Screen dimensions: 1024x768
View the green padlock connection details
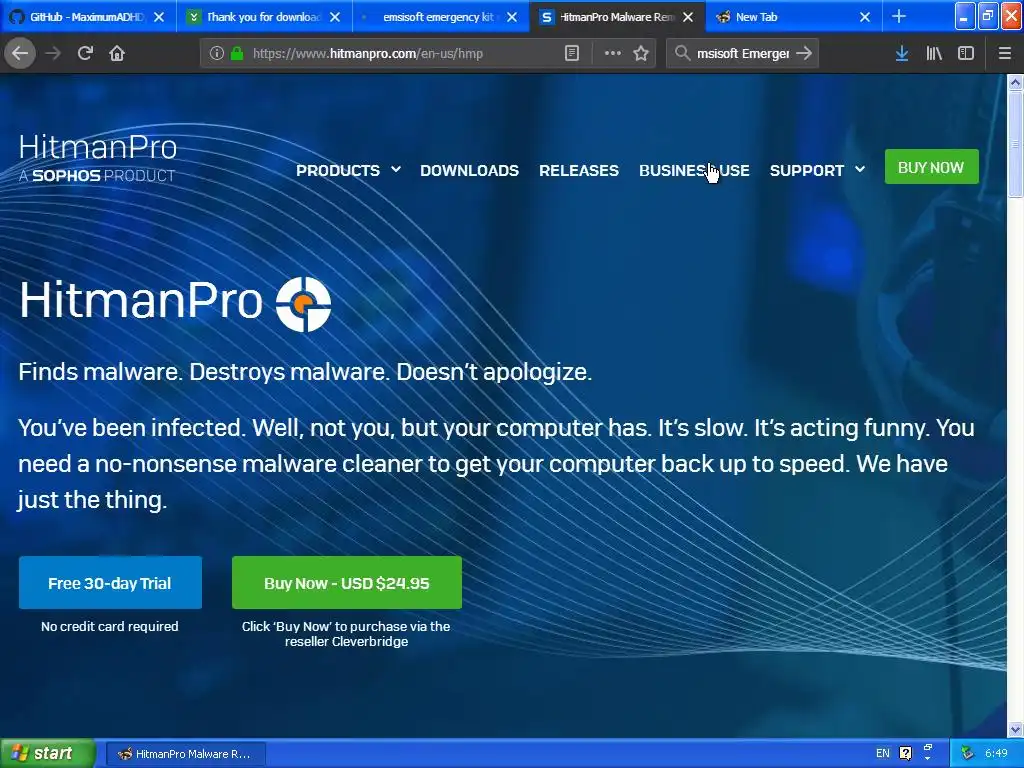point(237,53)
